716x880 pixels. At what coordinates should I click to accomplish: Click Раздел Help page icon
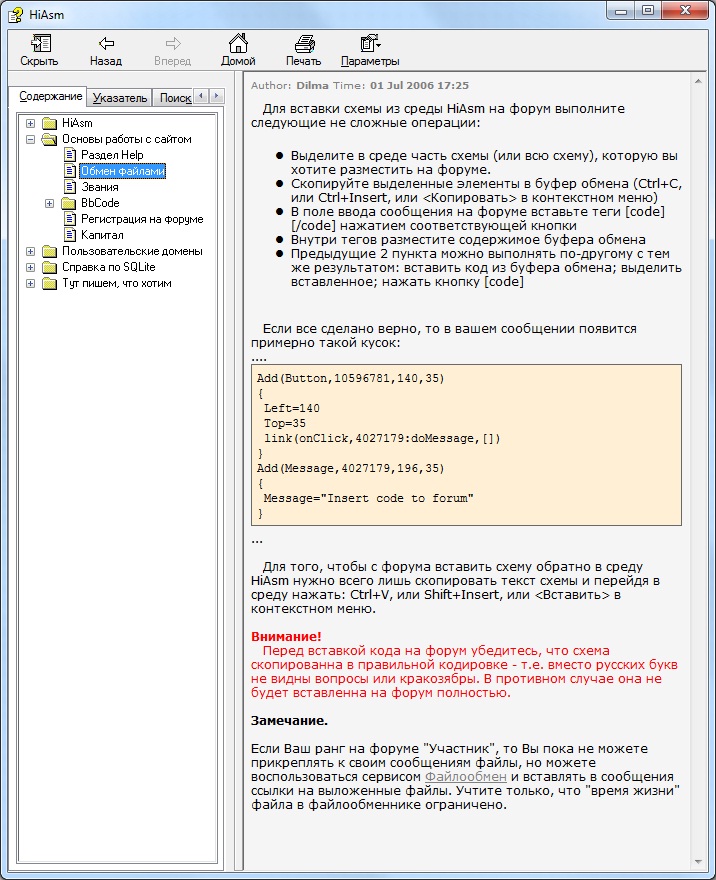70,155
